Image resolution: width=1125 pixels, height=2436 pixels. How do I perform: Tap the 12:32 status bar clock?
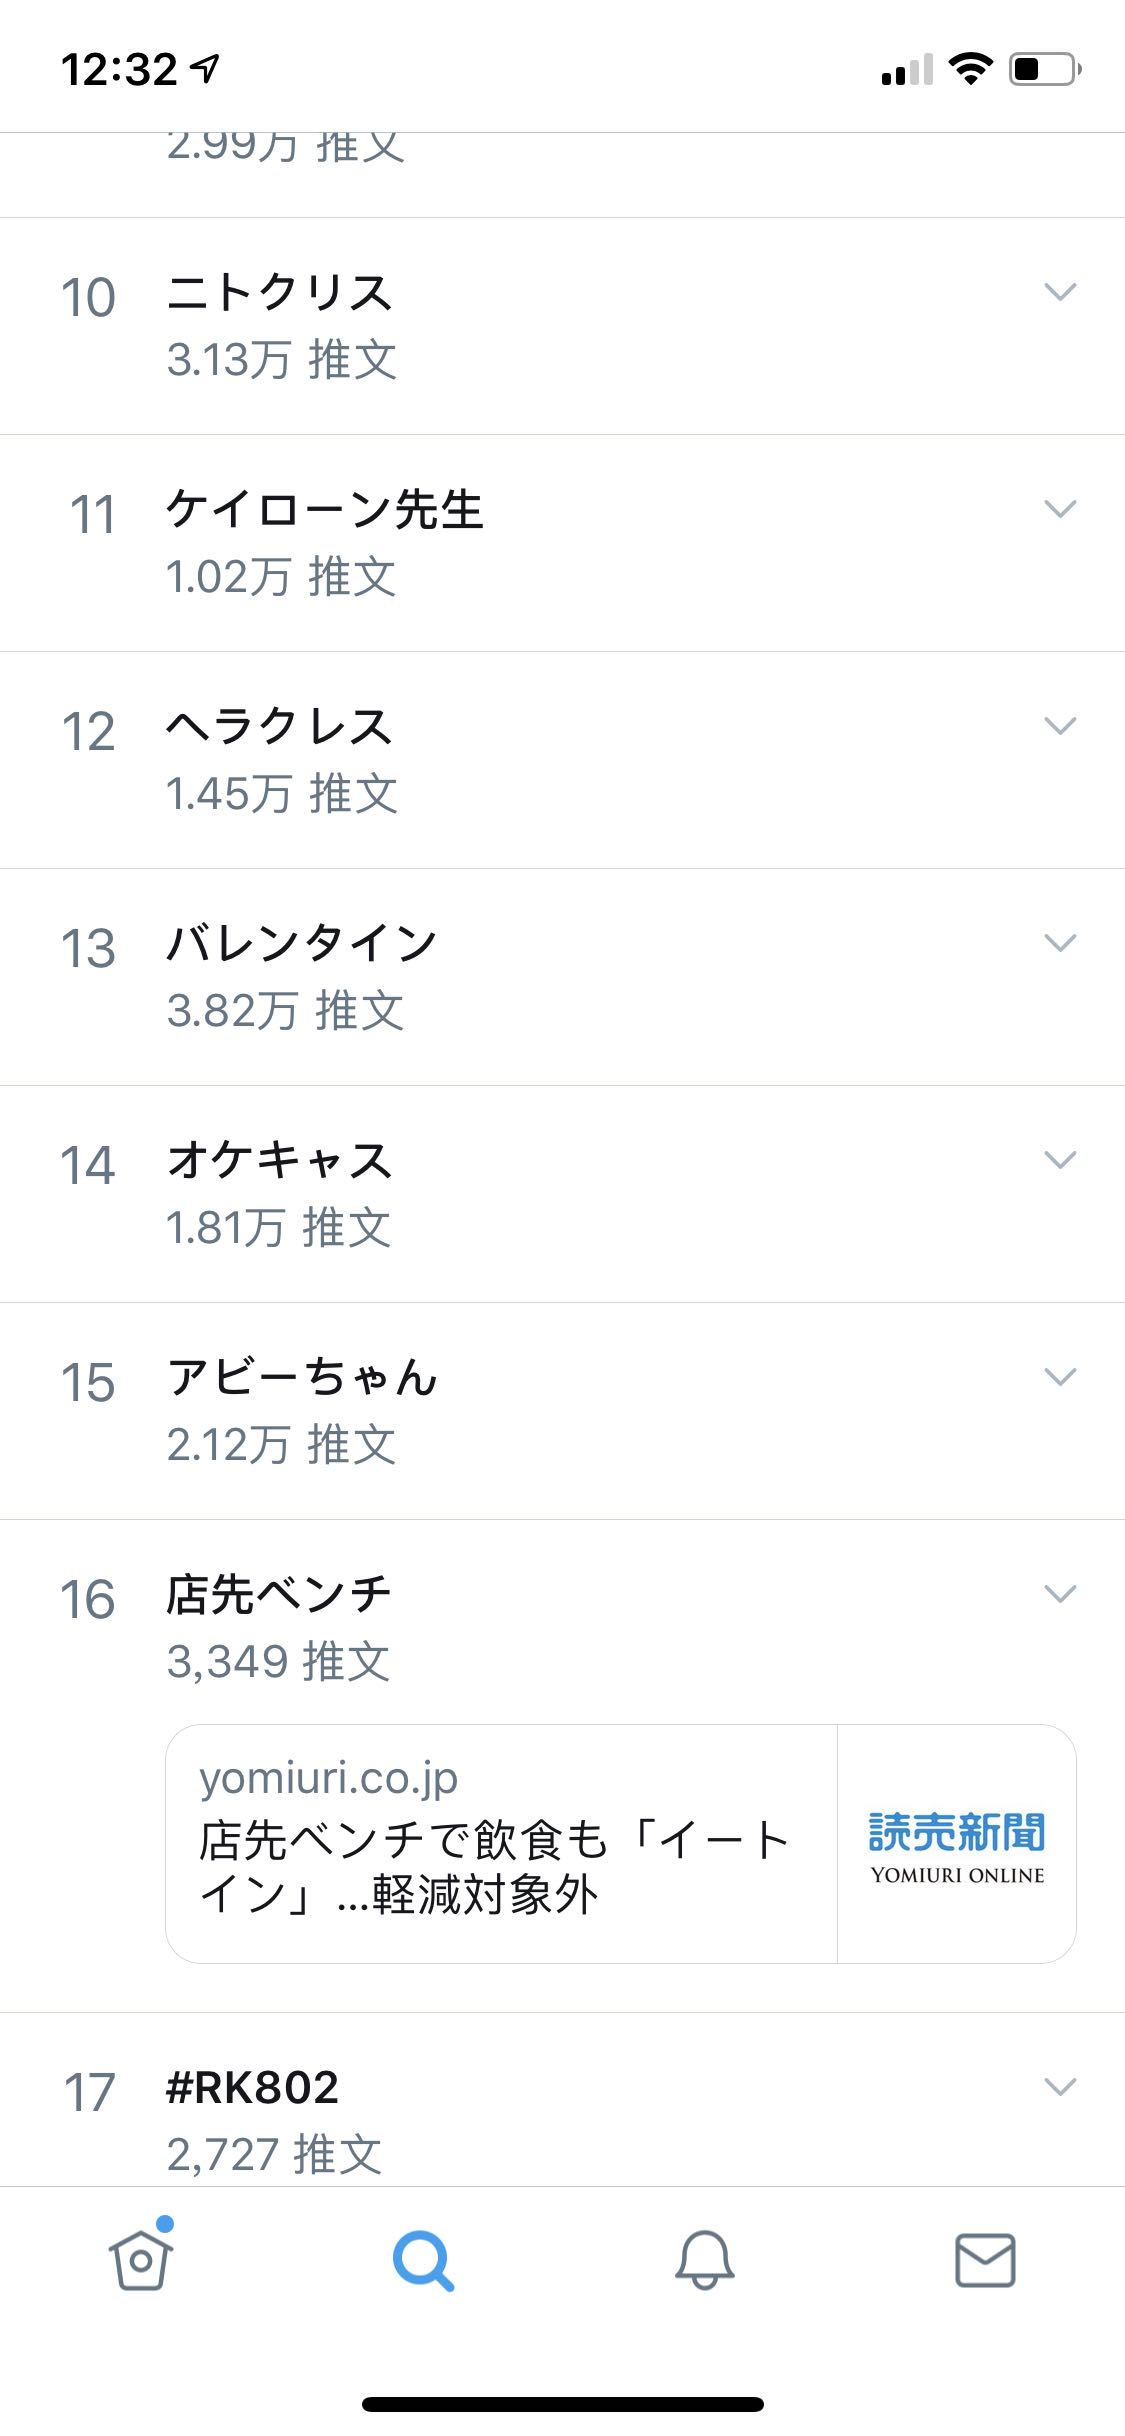tap(119, 70)
